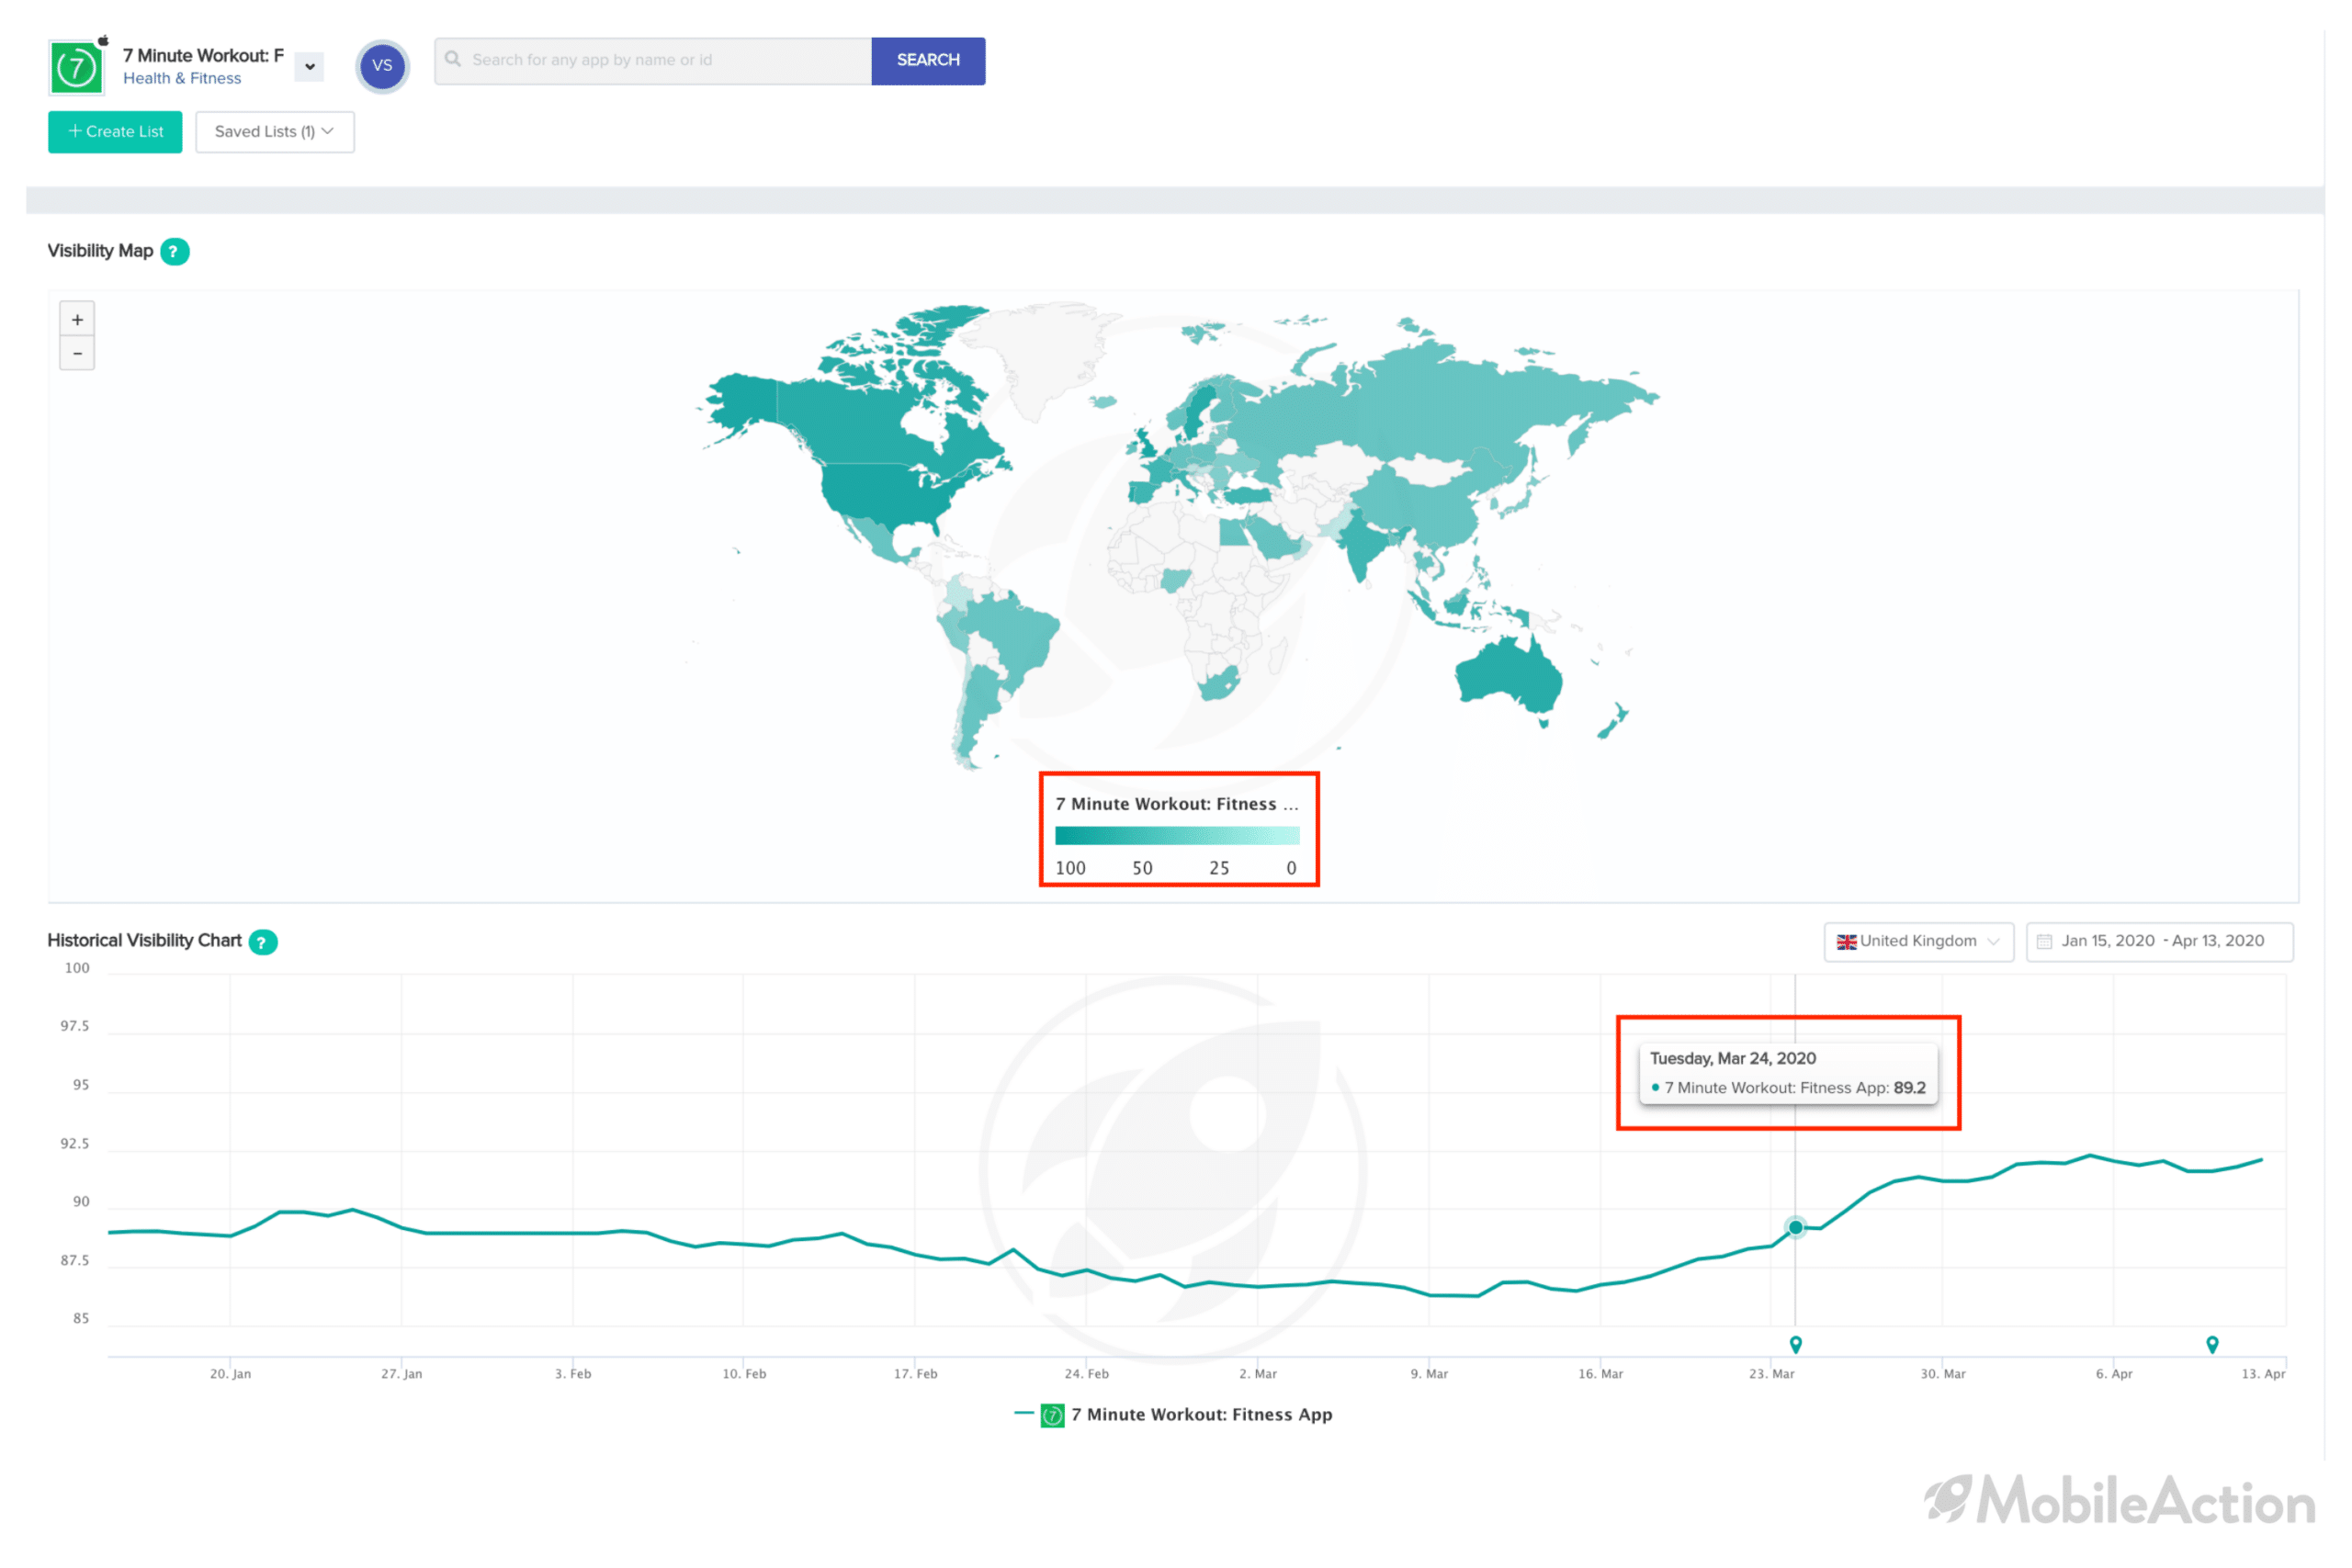Click the Health & Fitness category link
This screenshot has height=1568, width=2352.
(x=182, y=78)
